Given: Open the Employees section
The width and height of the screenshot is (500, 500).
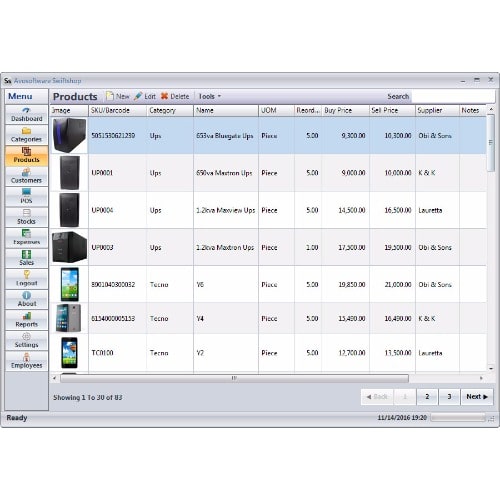Looking at the screenshot, I should [x=27, y=361].
